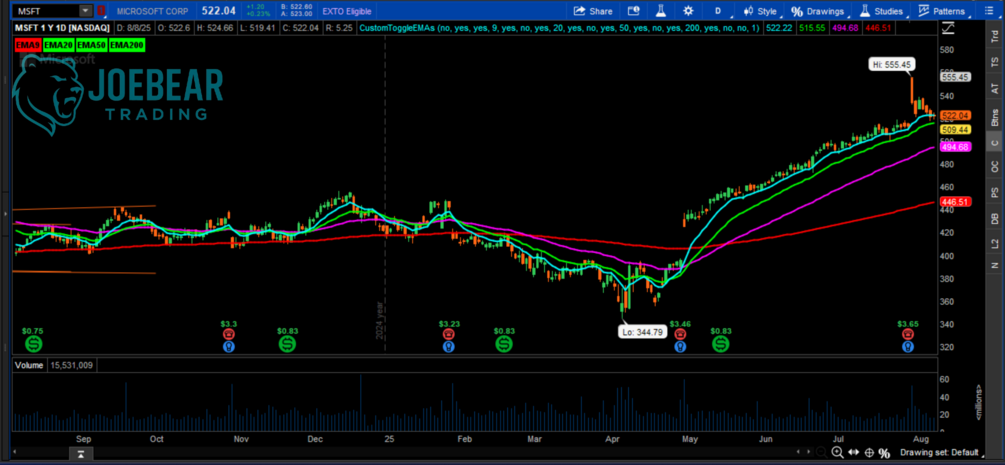
Task: Click the lightbulb icon under $3.3 earnings
Action: click(x=229, y=346)
